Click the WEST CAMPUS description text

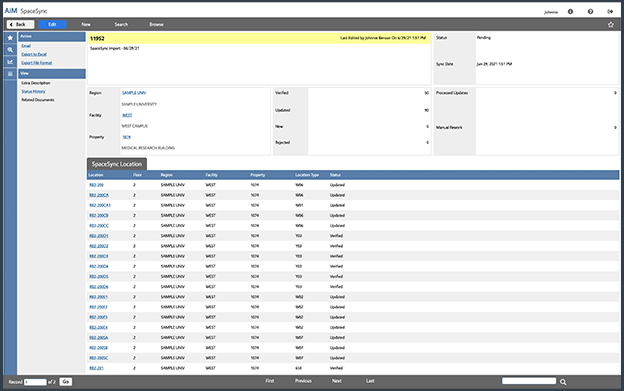135,126
